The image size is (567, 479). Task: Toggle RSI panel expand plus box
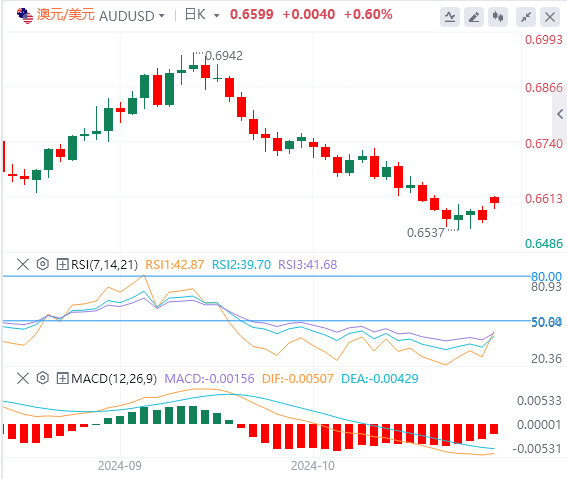coord(62,264)
